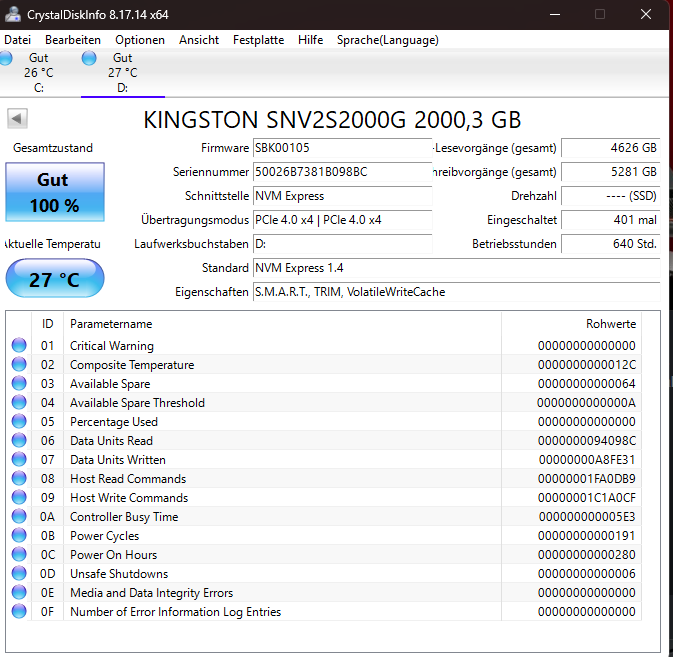Click the status orb for Host Write Commands

[x=19, y=497]
